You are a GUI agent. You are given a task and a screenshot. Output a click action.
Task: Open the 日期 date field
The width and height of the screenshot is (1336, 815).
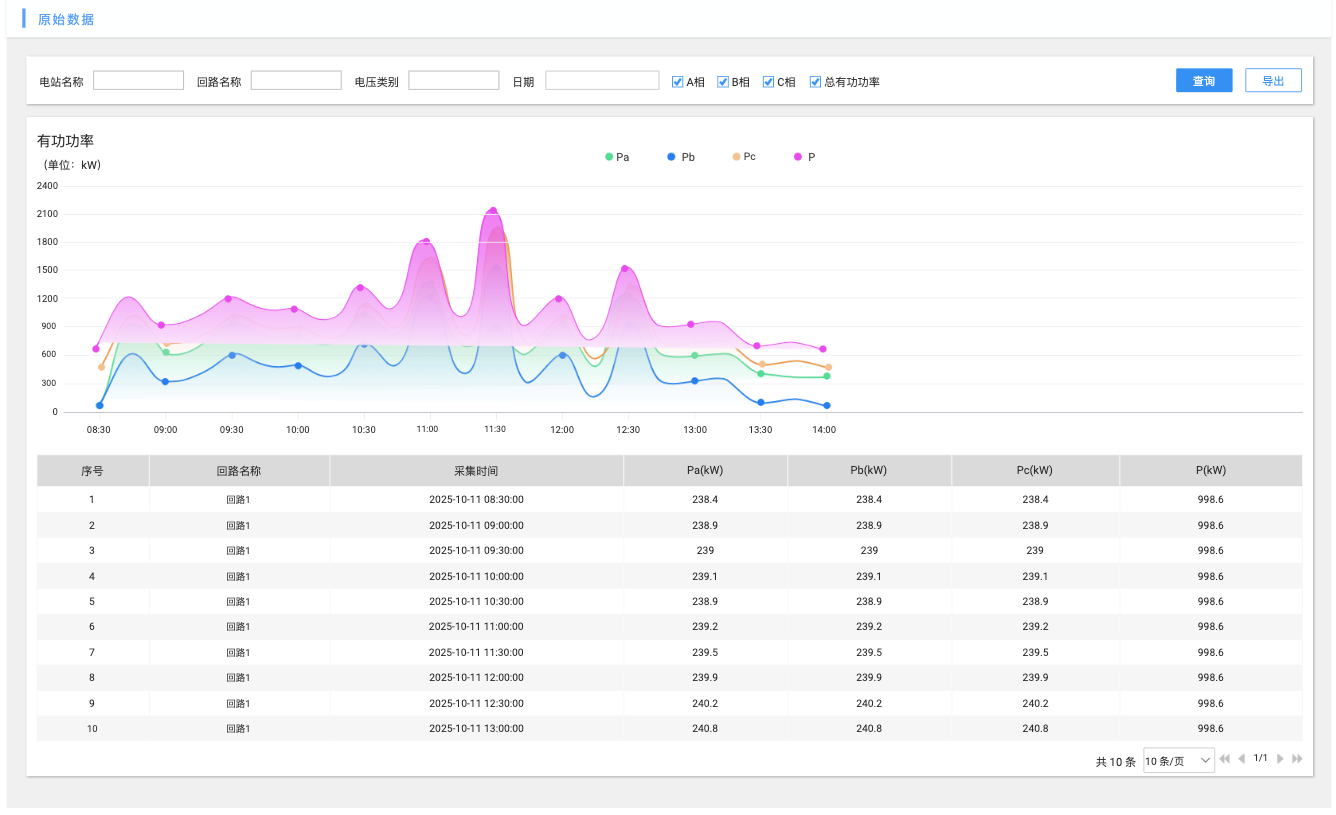[602, 81]
